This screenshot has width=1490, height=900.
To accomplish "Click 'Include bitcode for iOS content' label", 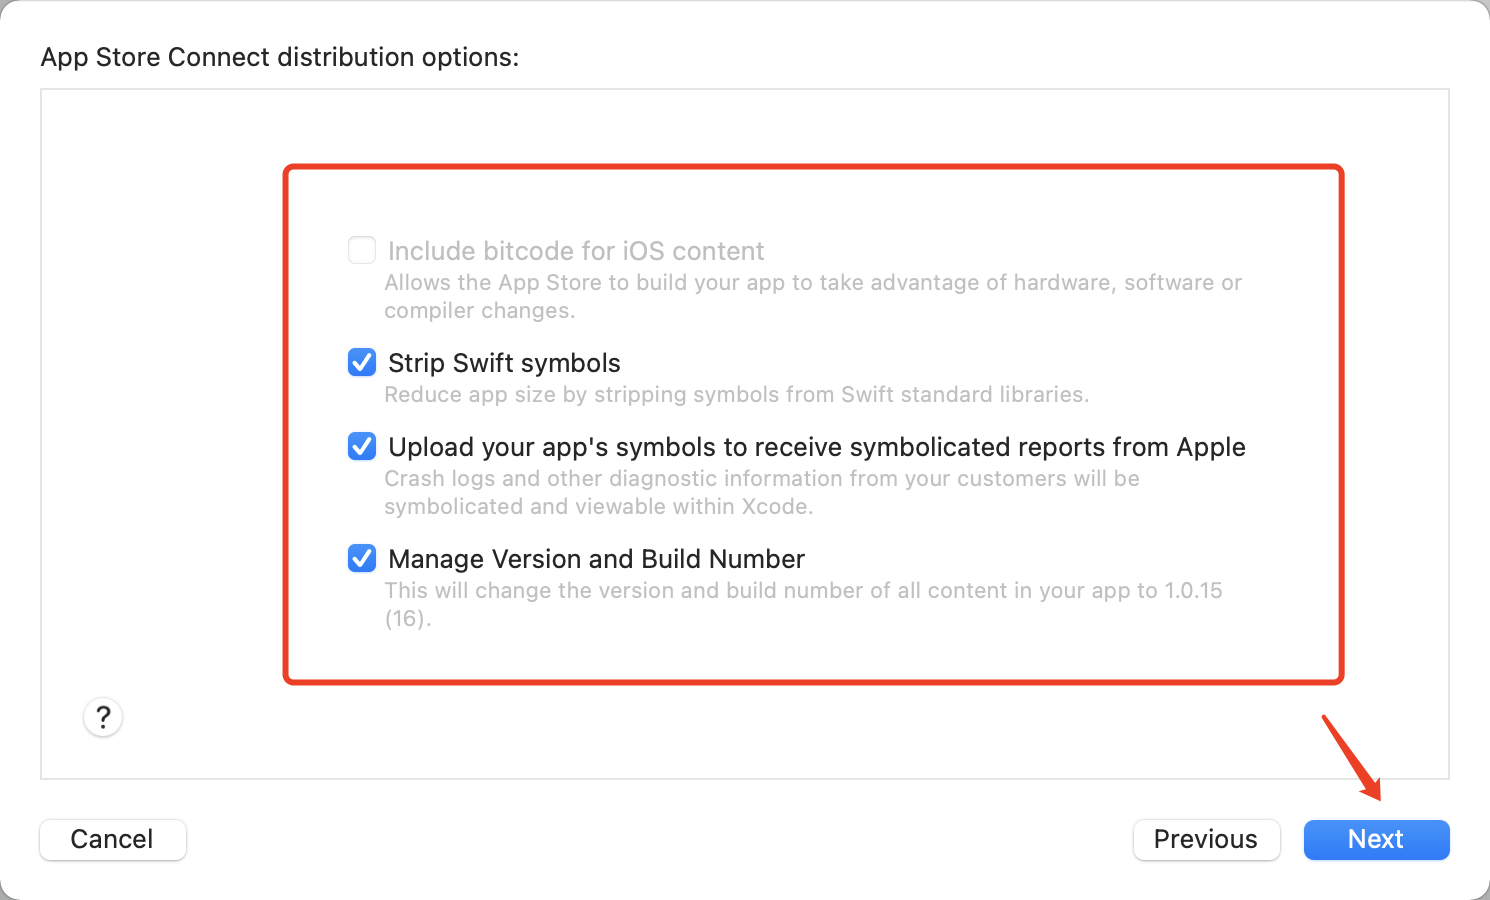I will coord(576,251).
